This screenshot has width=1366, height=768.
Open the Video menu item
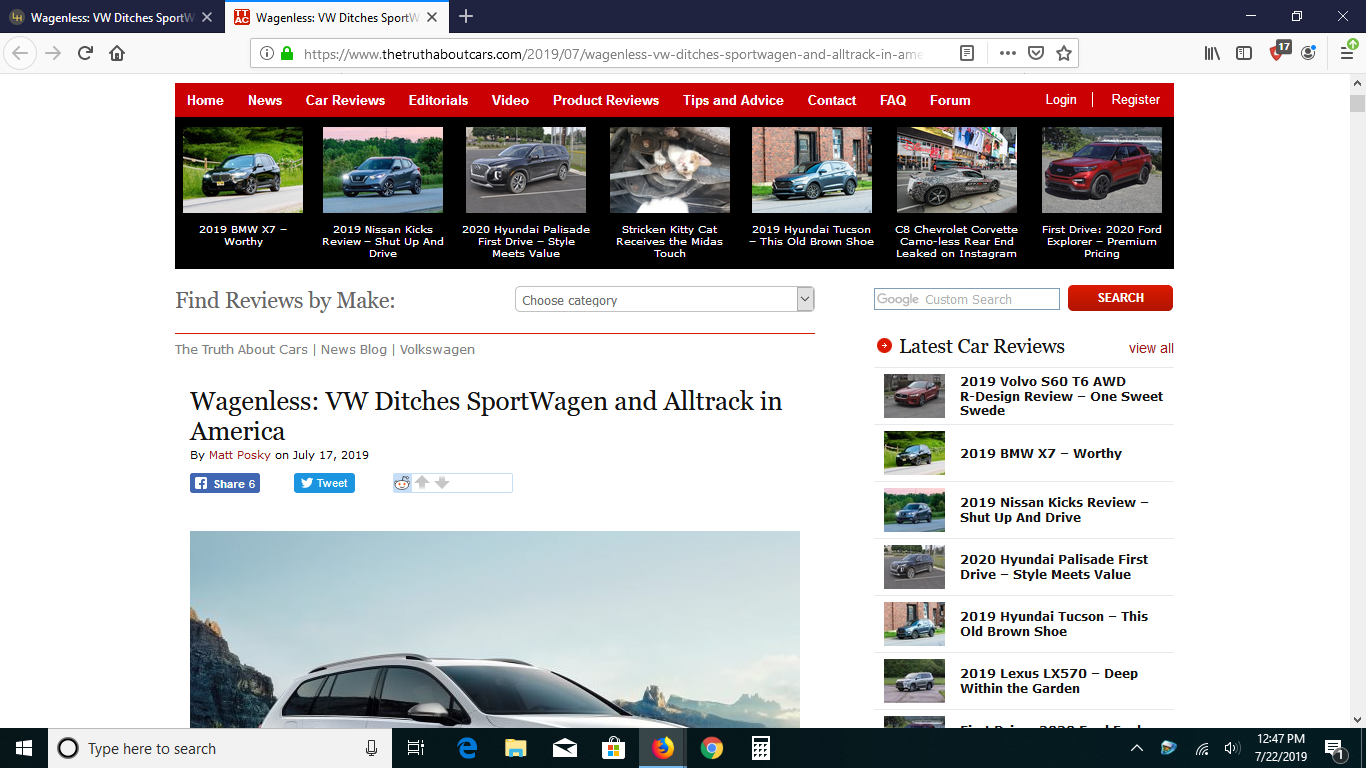coord(510,100)
